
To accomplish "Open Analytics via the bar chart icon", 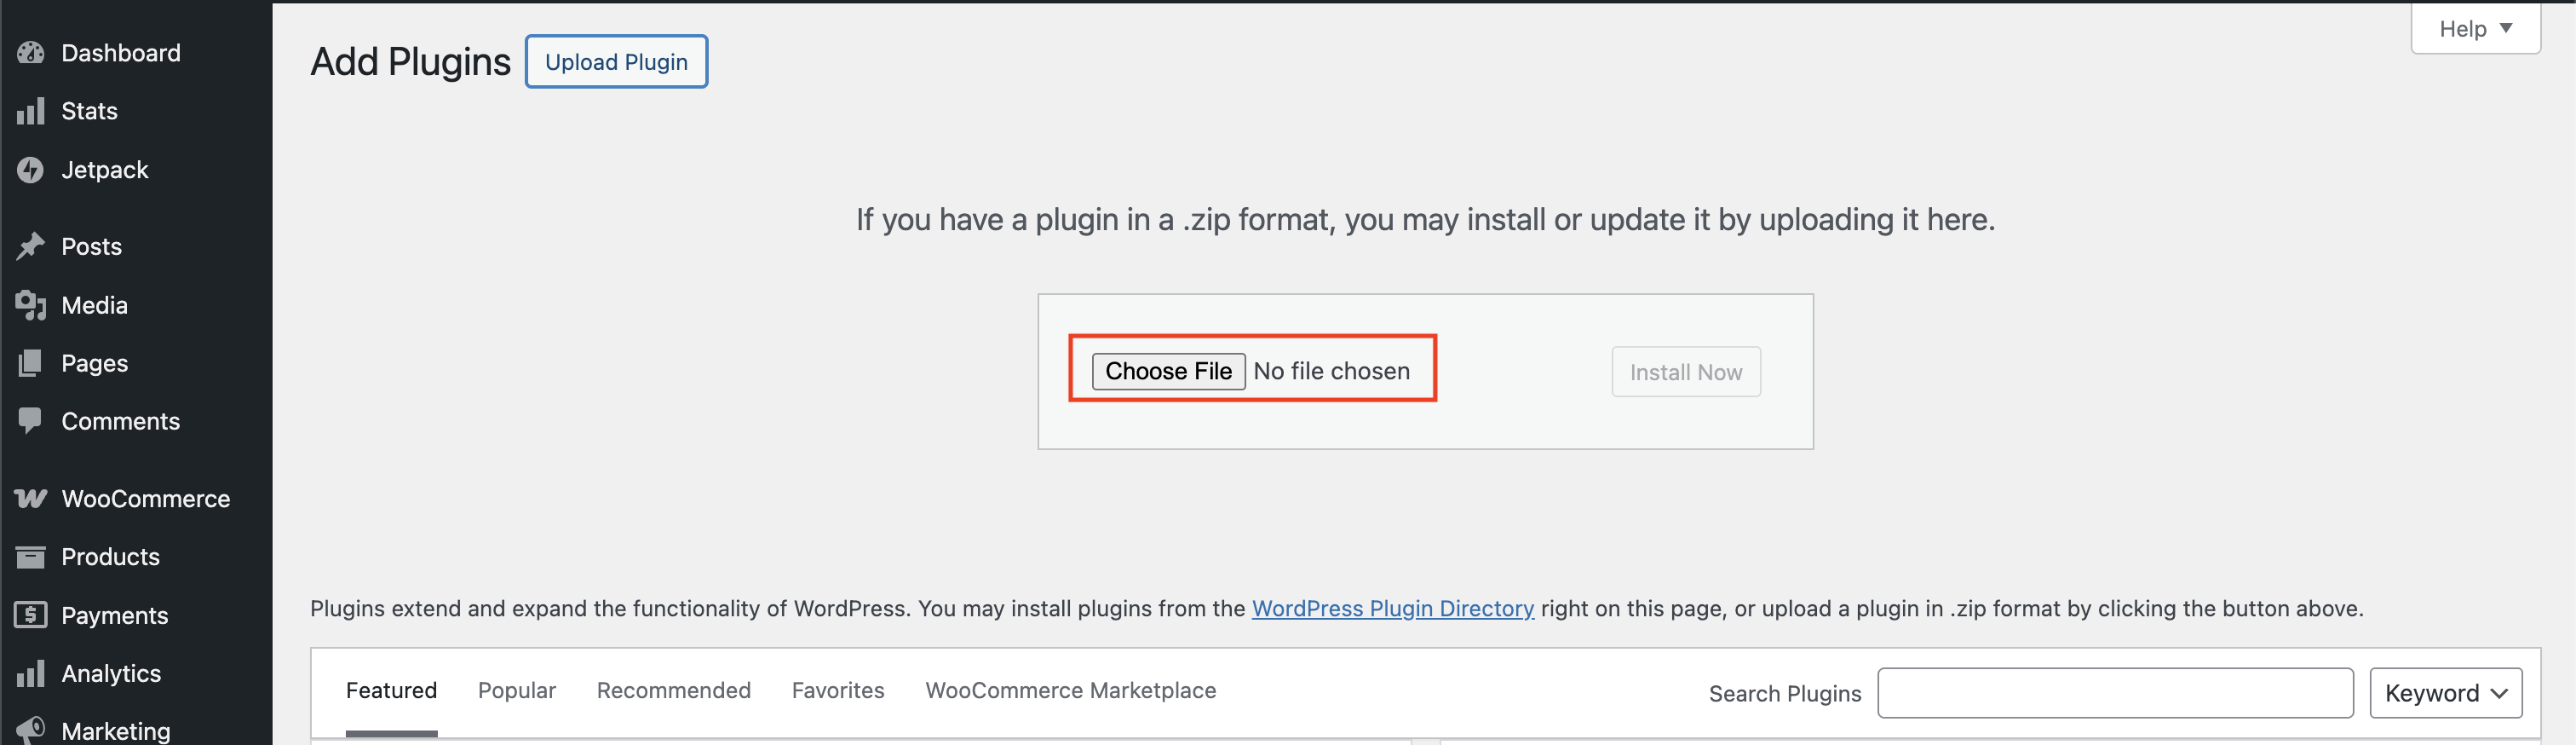I will pyautogui.click(x=31, y=673).
